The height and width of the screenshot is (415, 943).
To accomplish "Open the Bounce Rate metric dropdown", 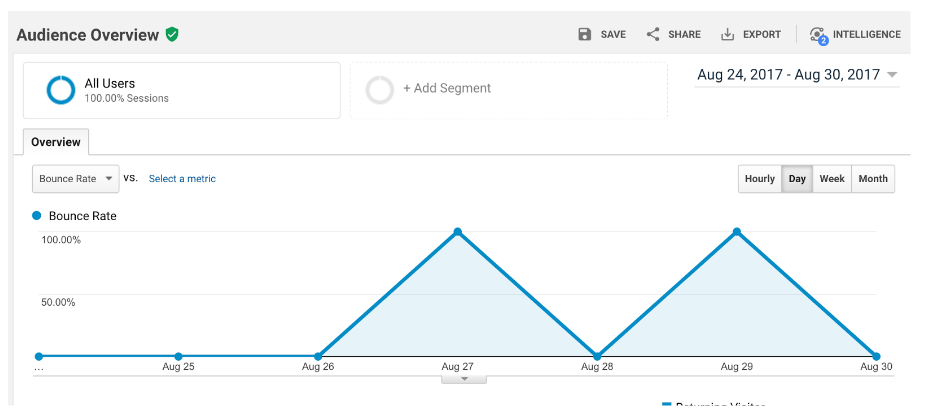I will (76, 179).
